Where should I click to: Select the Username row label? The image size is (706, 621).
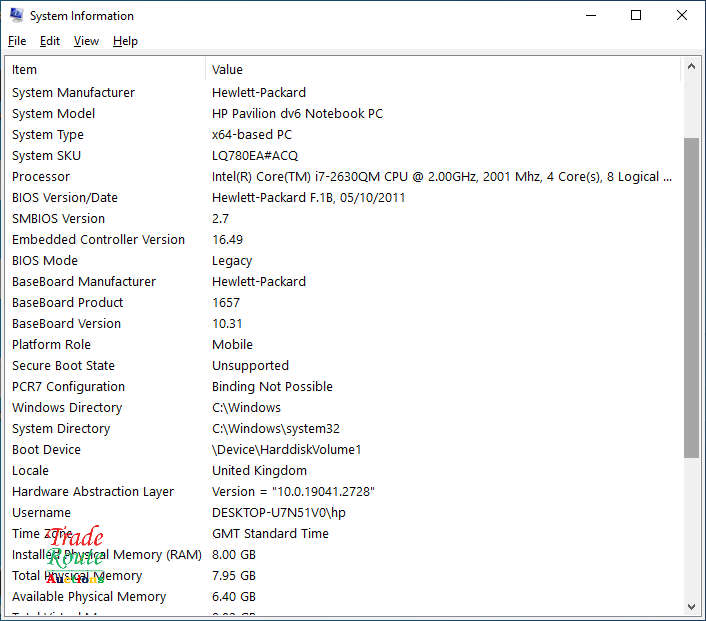tap(41, 513)
